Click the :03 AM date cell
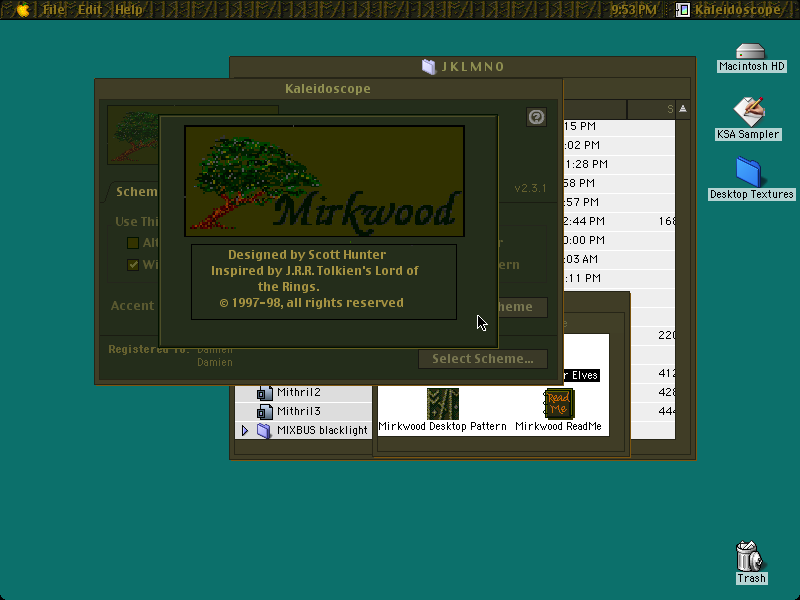This screenshot has height=600, width=800. [x=581, y=259]
